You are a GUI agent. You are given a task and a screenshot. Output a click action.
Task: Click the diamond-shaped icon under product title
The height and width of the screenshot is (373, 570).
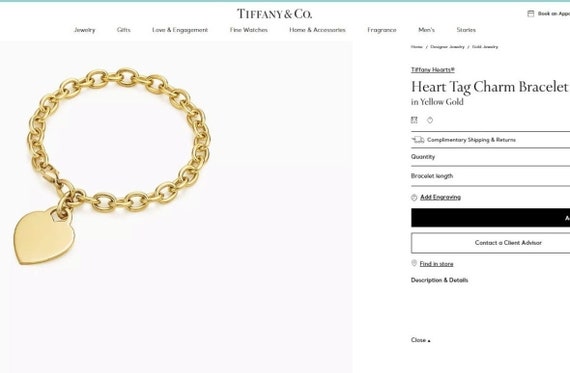coord(430,120)
